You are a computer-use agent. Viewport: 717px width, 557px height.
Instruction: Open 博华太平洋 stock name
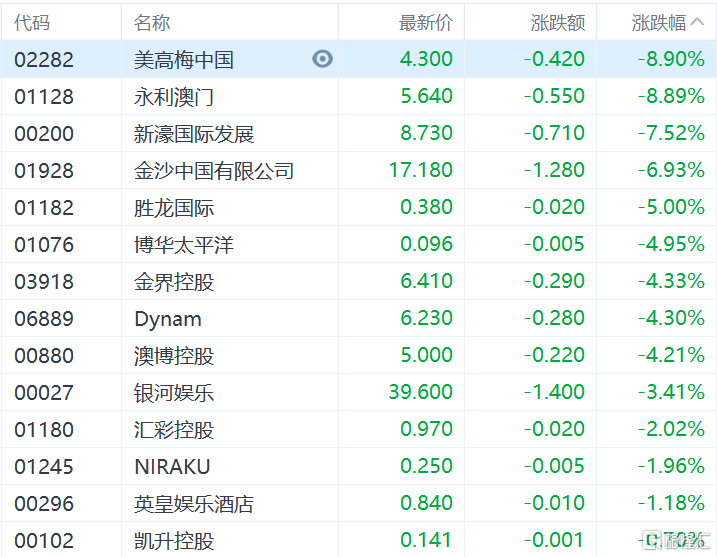(x=184, y=245)
